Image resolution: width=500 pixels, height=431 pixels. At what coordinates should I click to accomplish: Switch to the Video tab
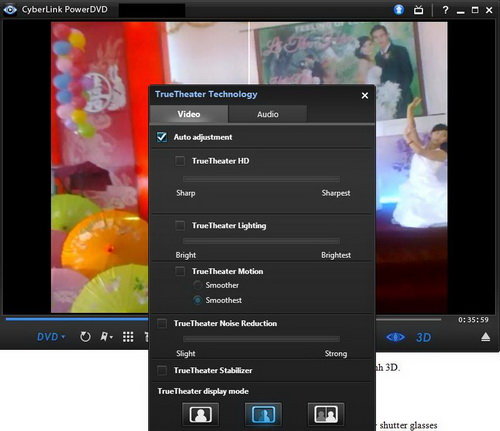[189, 114]
